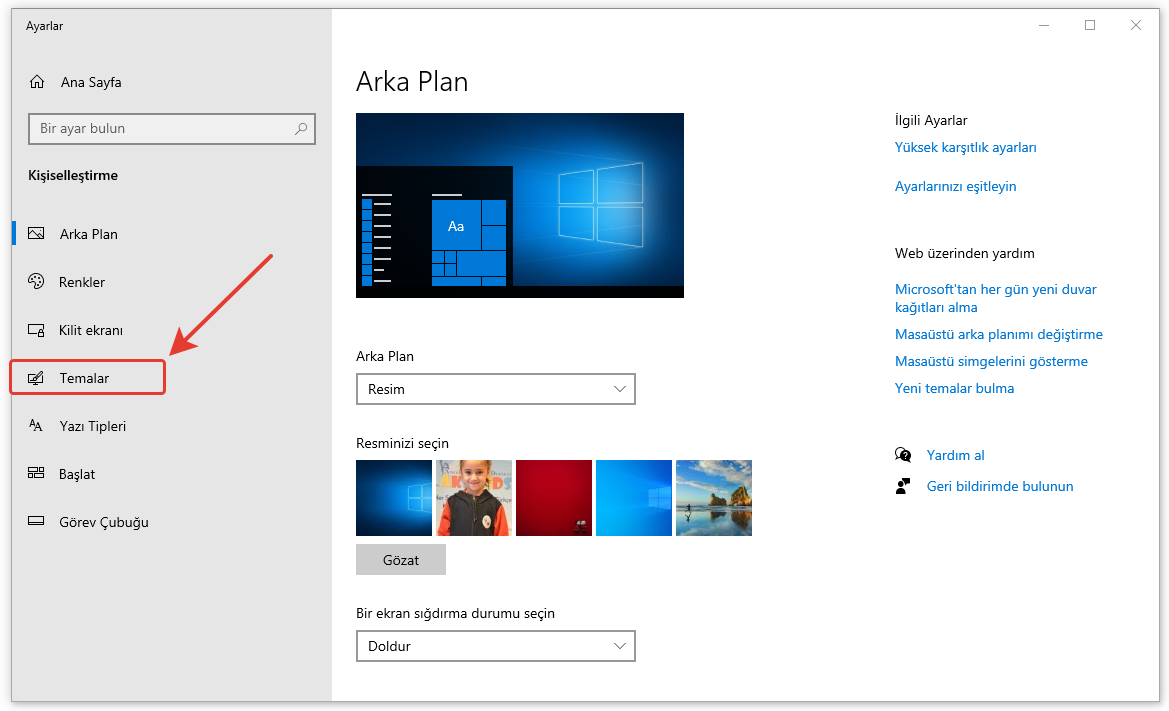Screen dimensions: 1169x711
Task: Click Geri bildirimde bulunun link
Action: tap(999, 486)
